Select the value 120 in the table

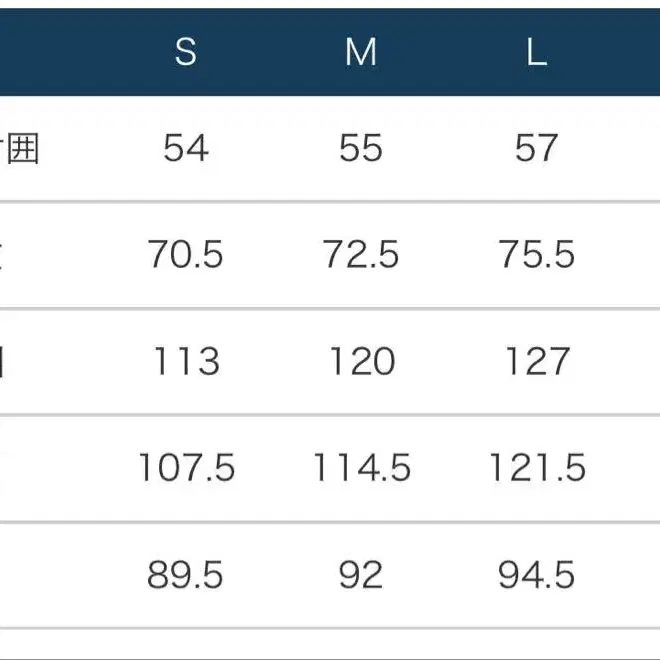[361, 361]
